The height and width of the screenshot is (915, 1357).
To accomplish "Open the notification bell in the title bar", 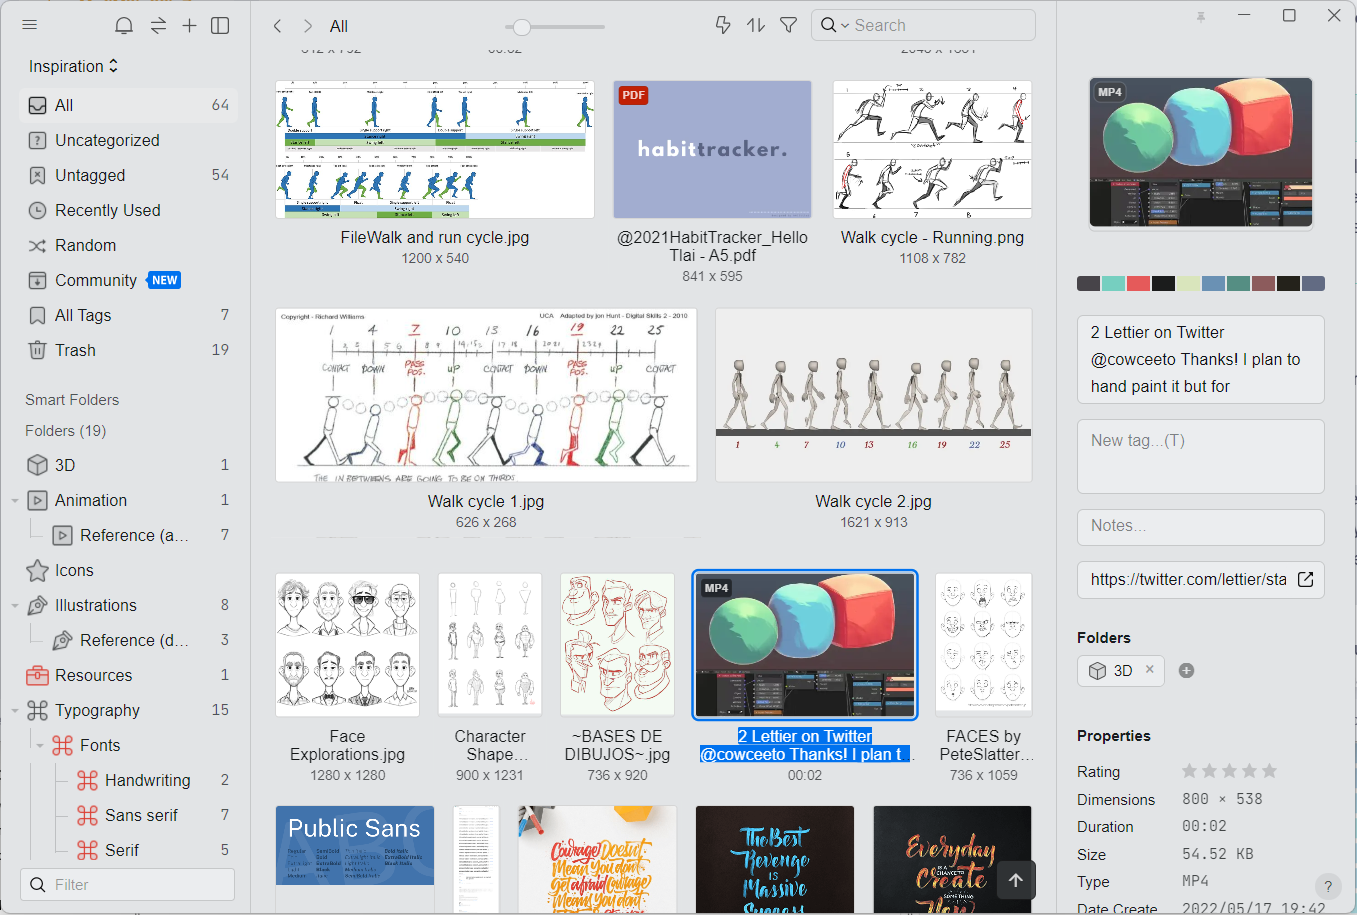I will click(124, 25).
